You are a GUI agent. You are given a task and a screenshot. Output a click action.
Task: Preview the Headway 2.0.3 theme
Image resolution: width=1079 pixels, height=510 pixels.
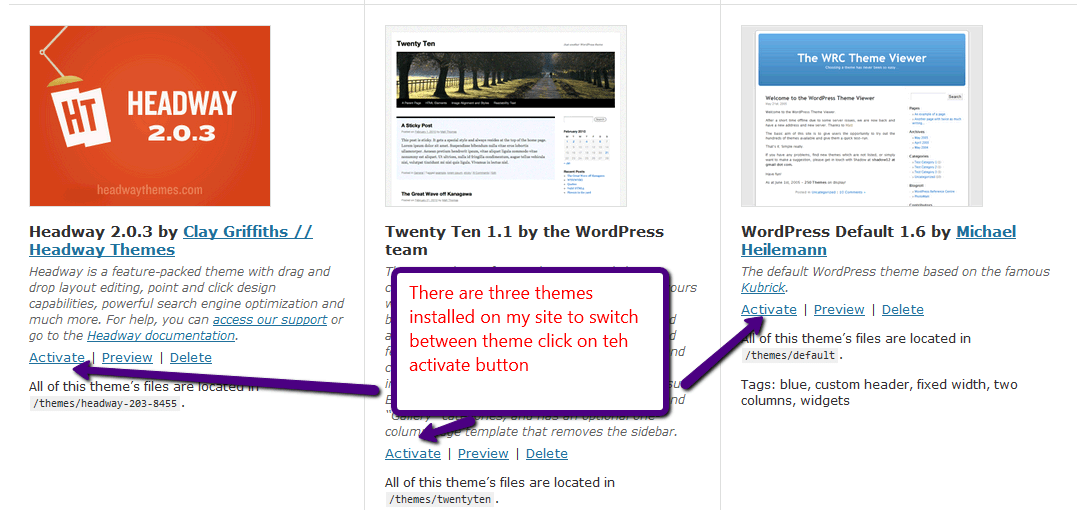(127, 357)
